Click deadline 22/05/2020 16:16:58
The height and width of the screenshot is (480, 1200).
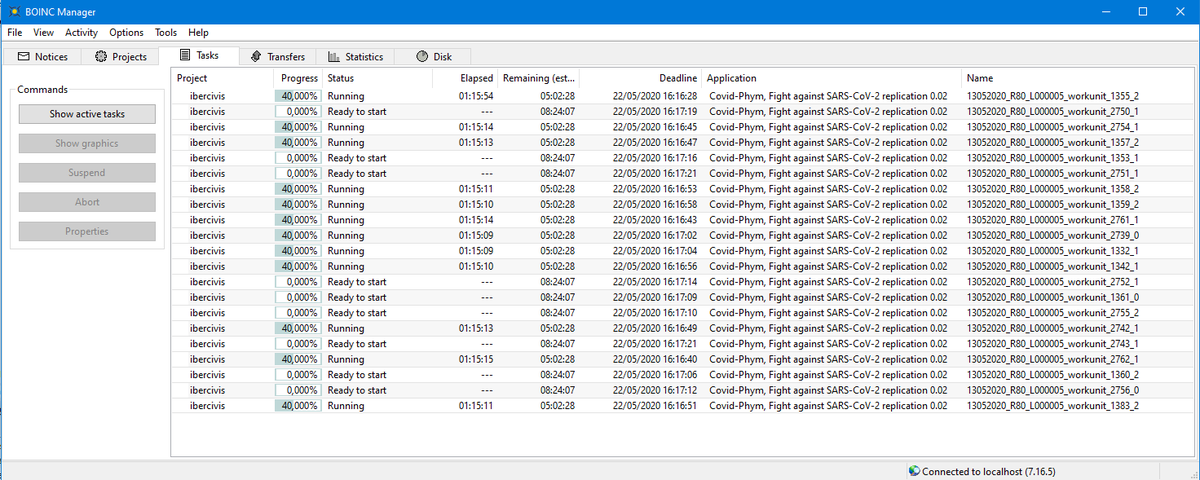coord(654,205)
